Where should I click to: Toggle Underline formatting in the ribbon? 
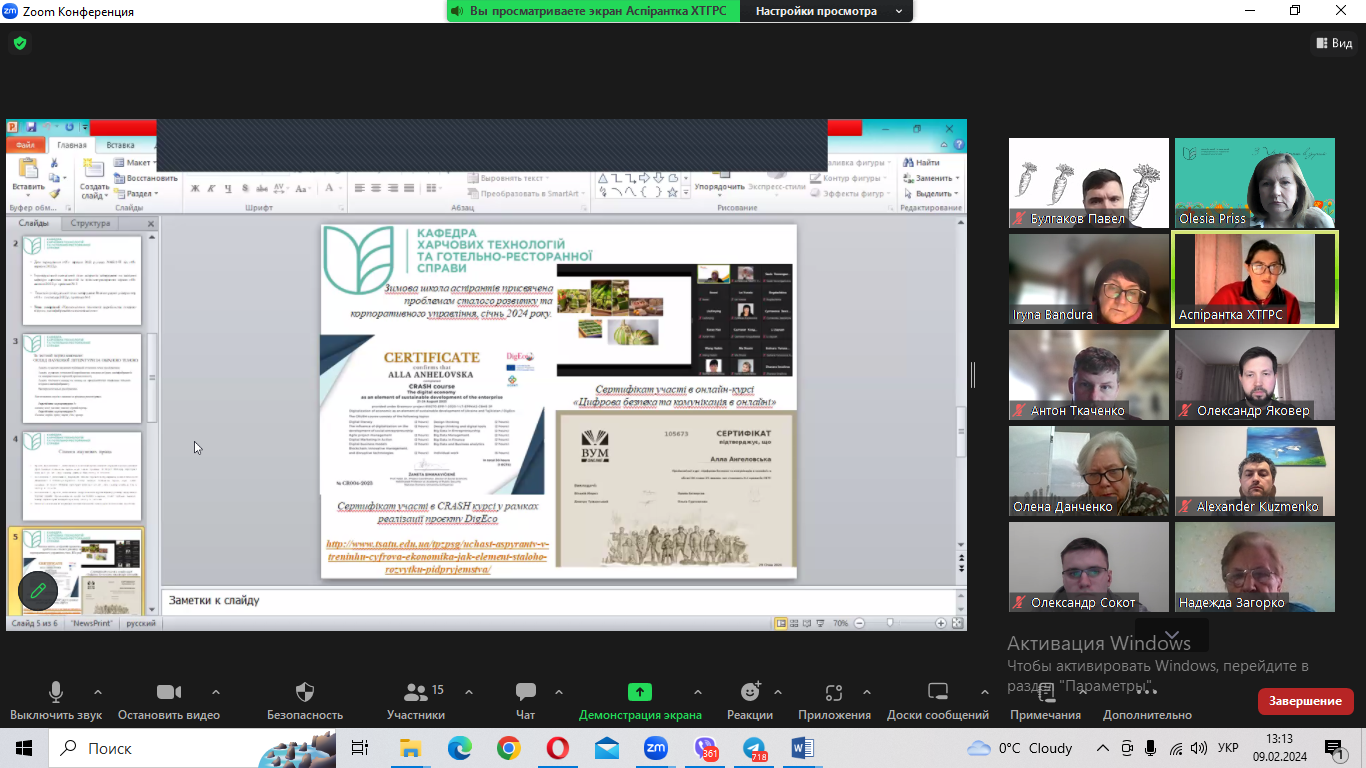pos(229,189)
